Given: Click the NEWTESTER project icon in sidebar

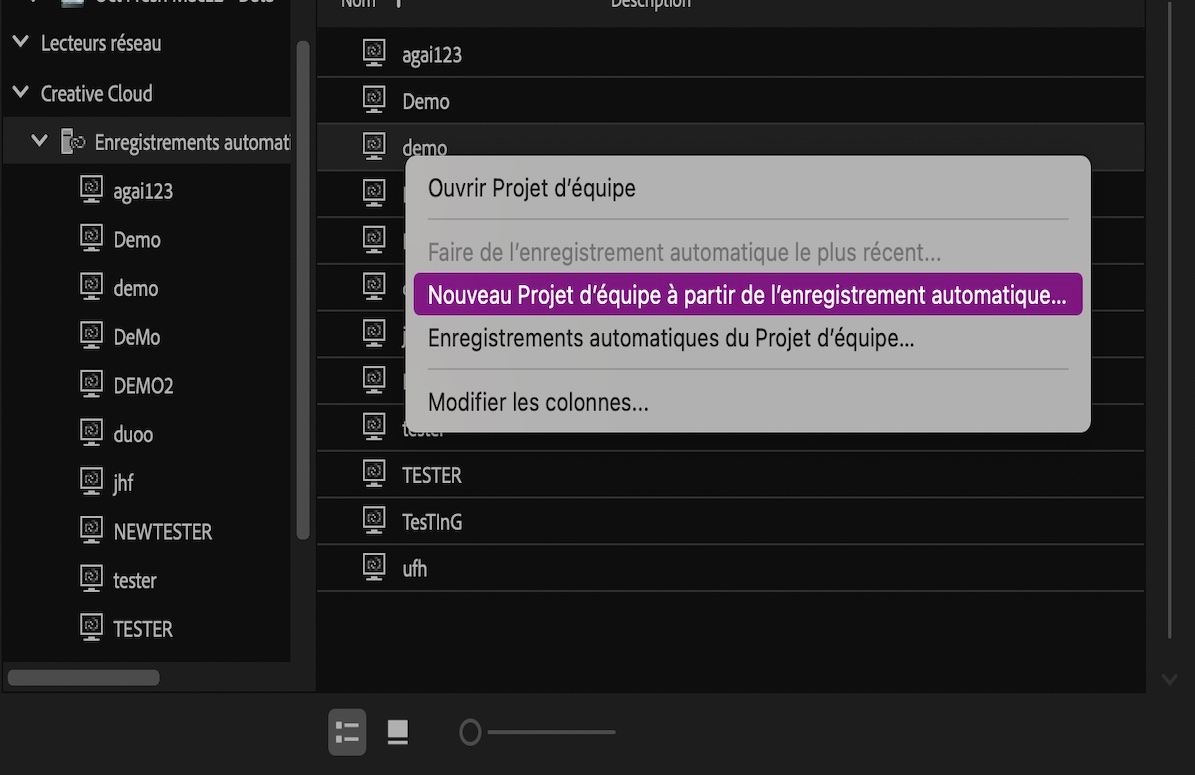Looking at the screenshot, I should [90, 531].
